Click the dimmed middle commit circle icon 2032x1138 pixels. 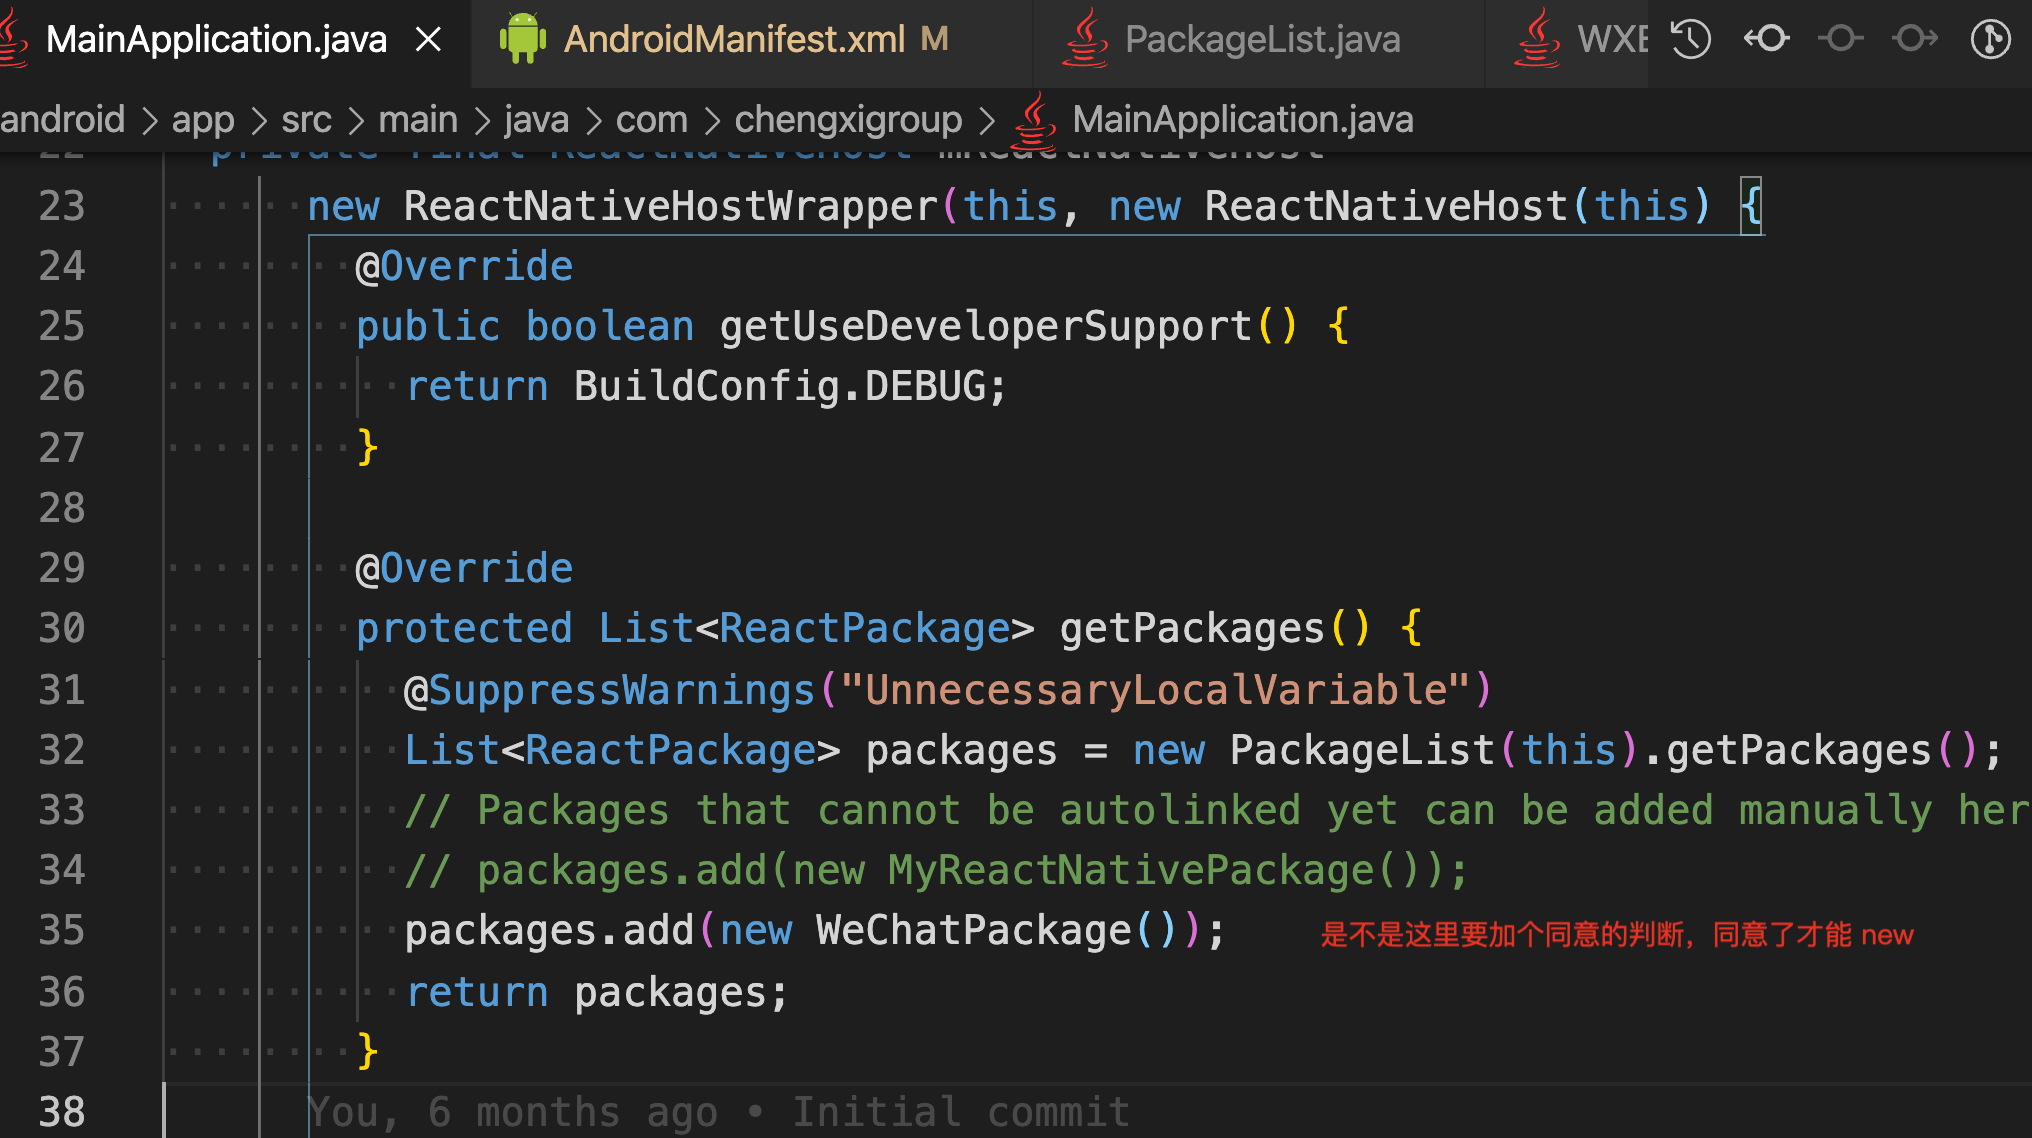point(1840,39)
